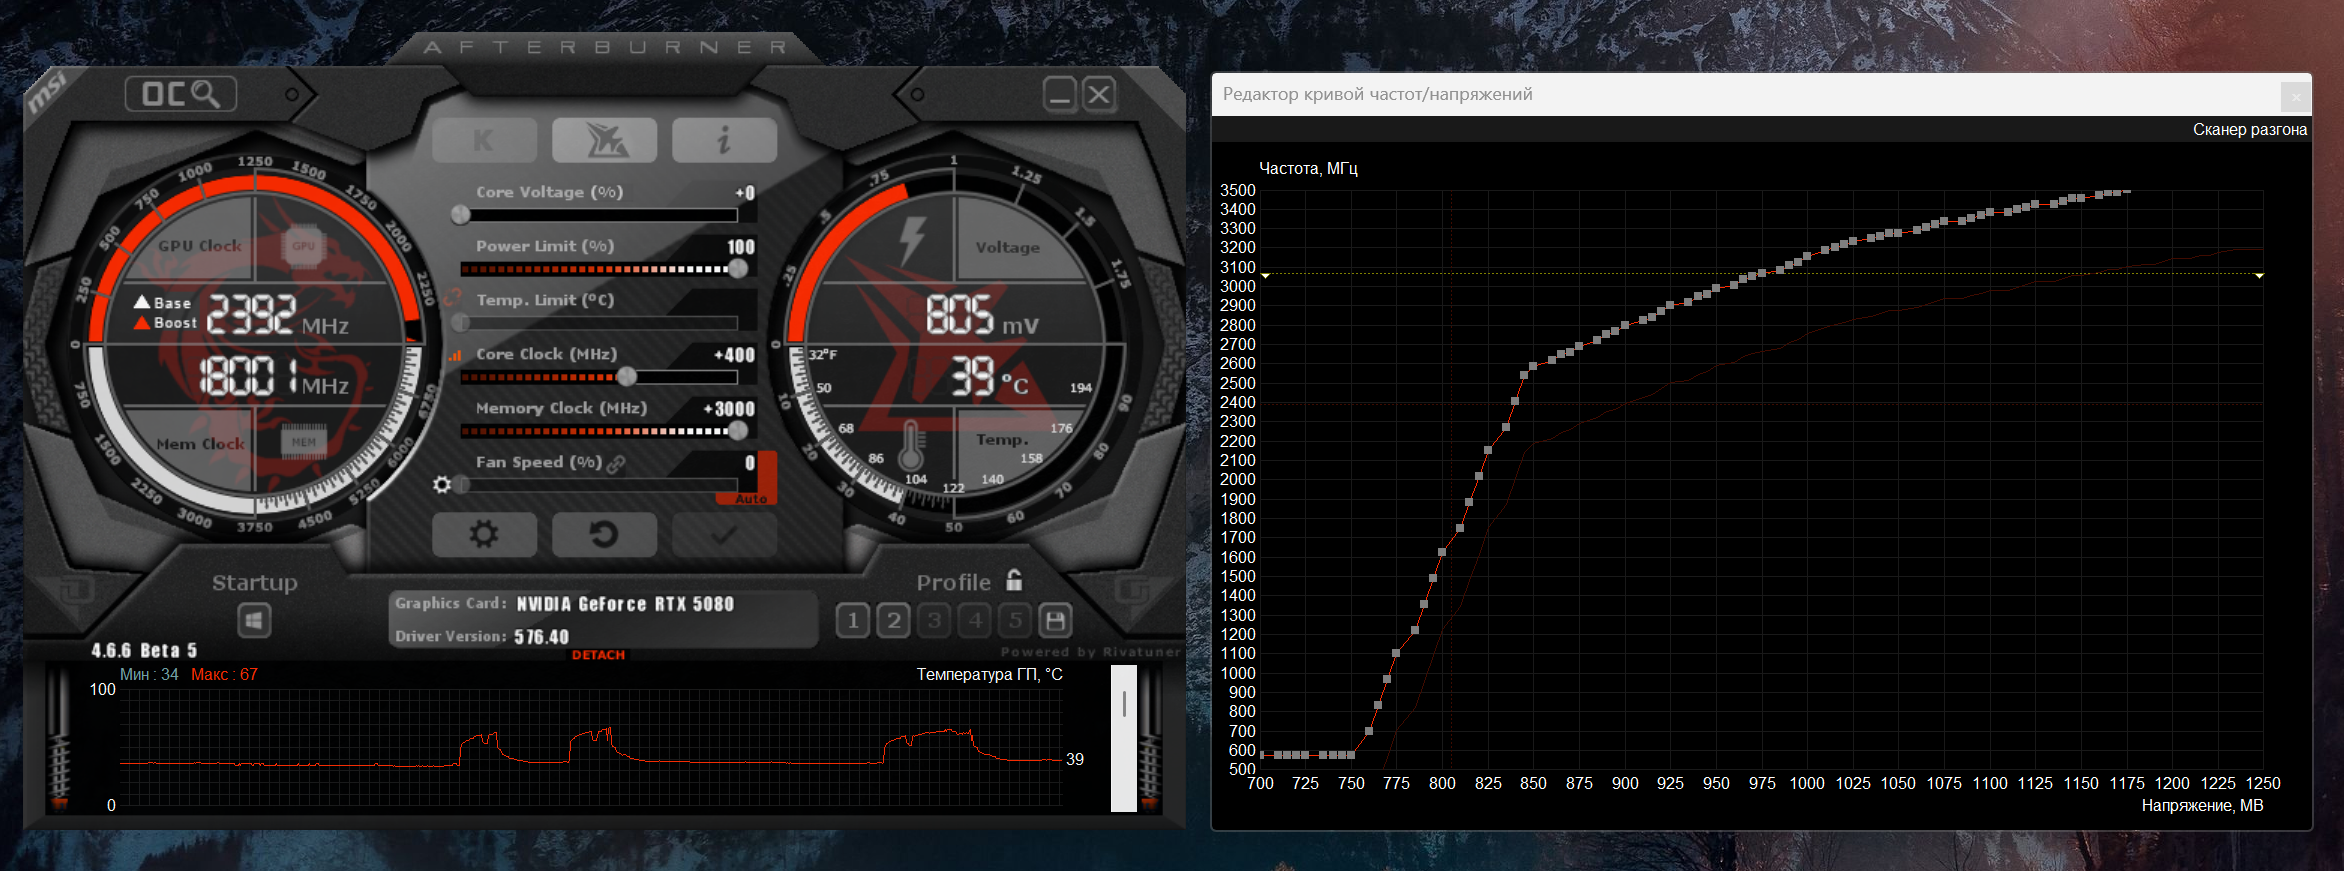
Task: Click the '2392 MHz' GPU clock readout
Action: (x=278, y=314)
